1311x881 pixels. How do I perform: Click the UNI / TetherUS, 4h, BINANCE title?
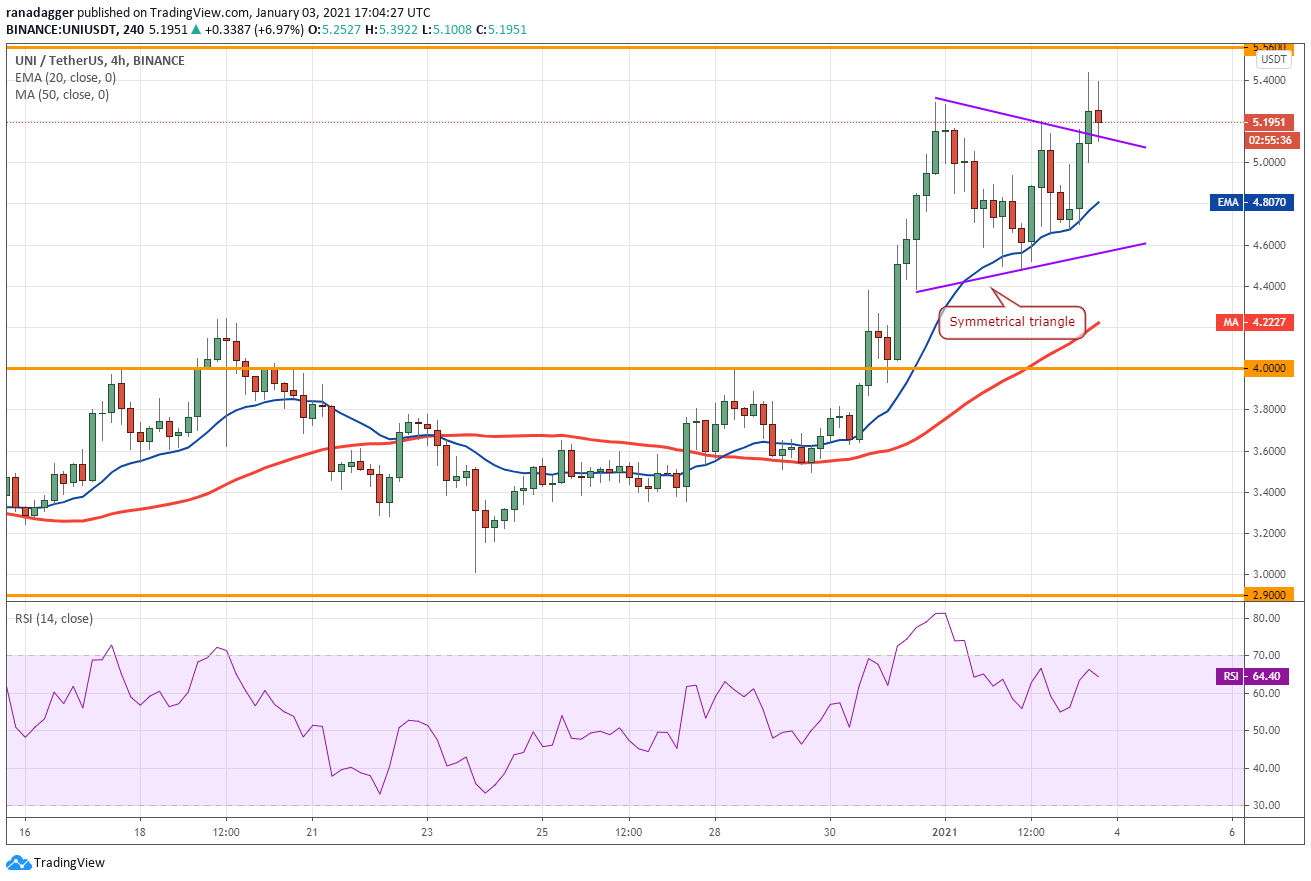pyautogui.click(x=99, y=60)
